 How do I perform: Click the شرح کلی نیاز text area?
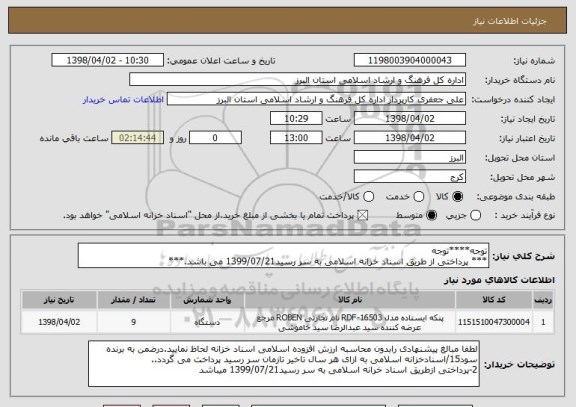[283, 255]
